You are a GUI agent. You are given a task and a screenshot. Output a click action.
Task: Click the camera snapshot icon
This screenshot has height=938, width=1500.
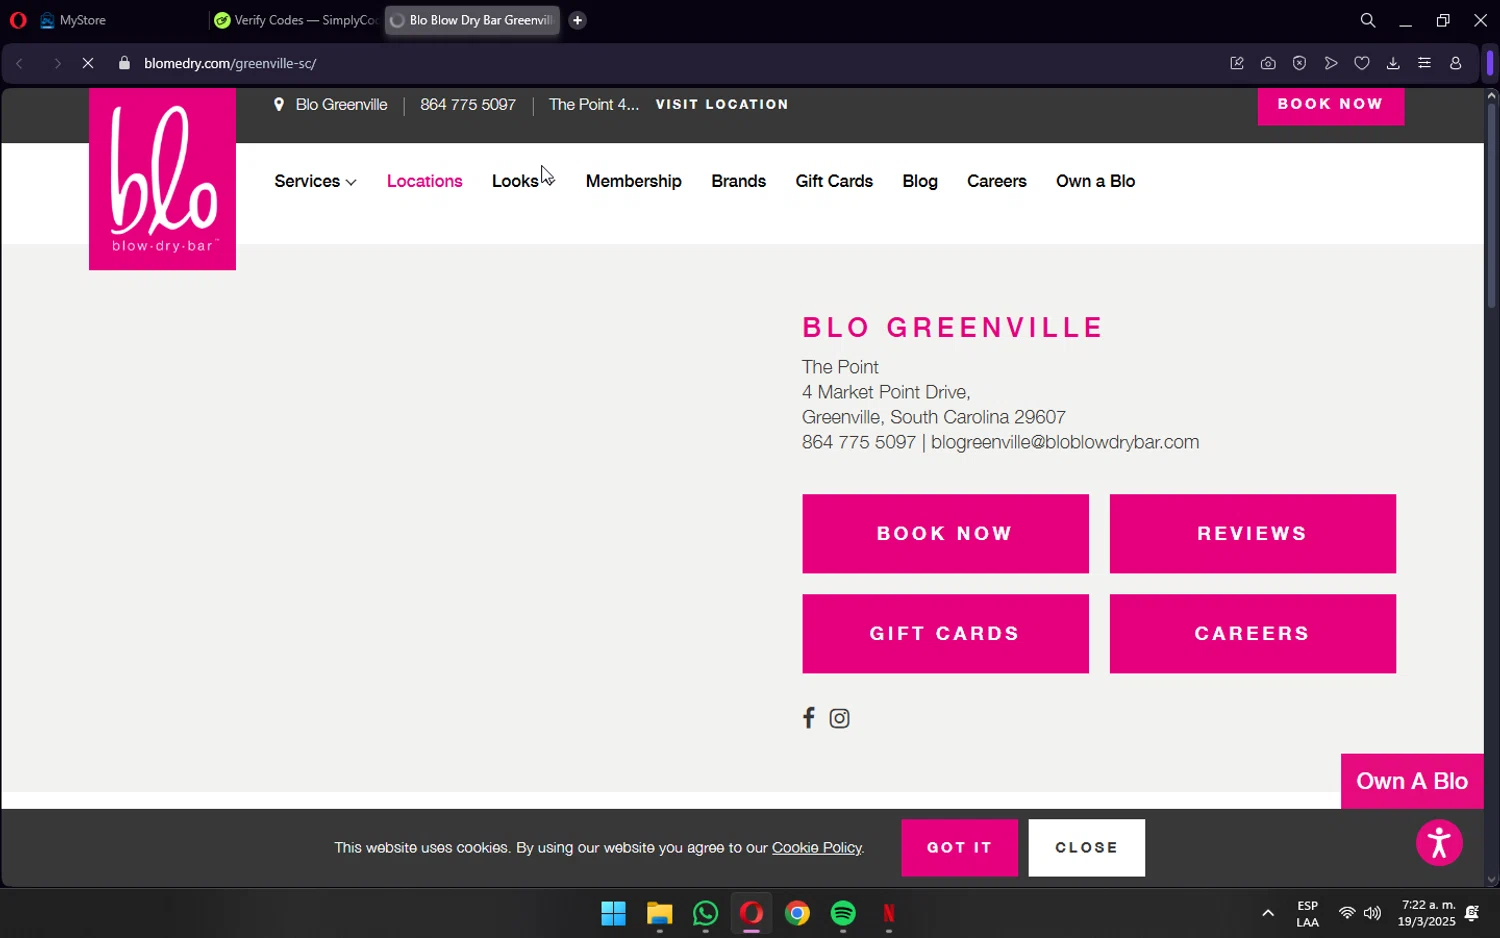1268,63
